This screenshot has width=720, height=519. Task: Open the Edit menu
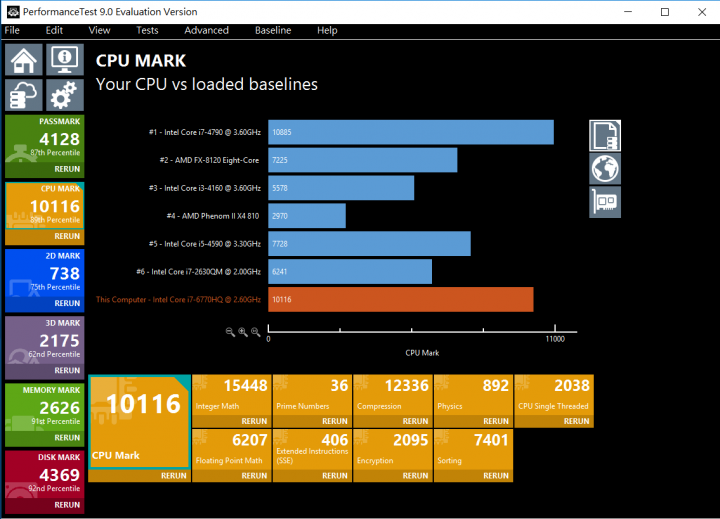click(54, 30)
